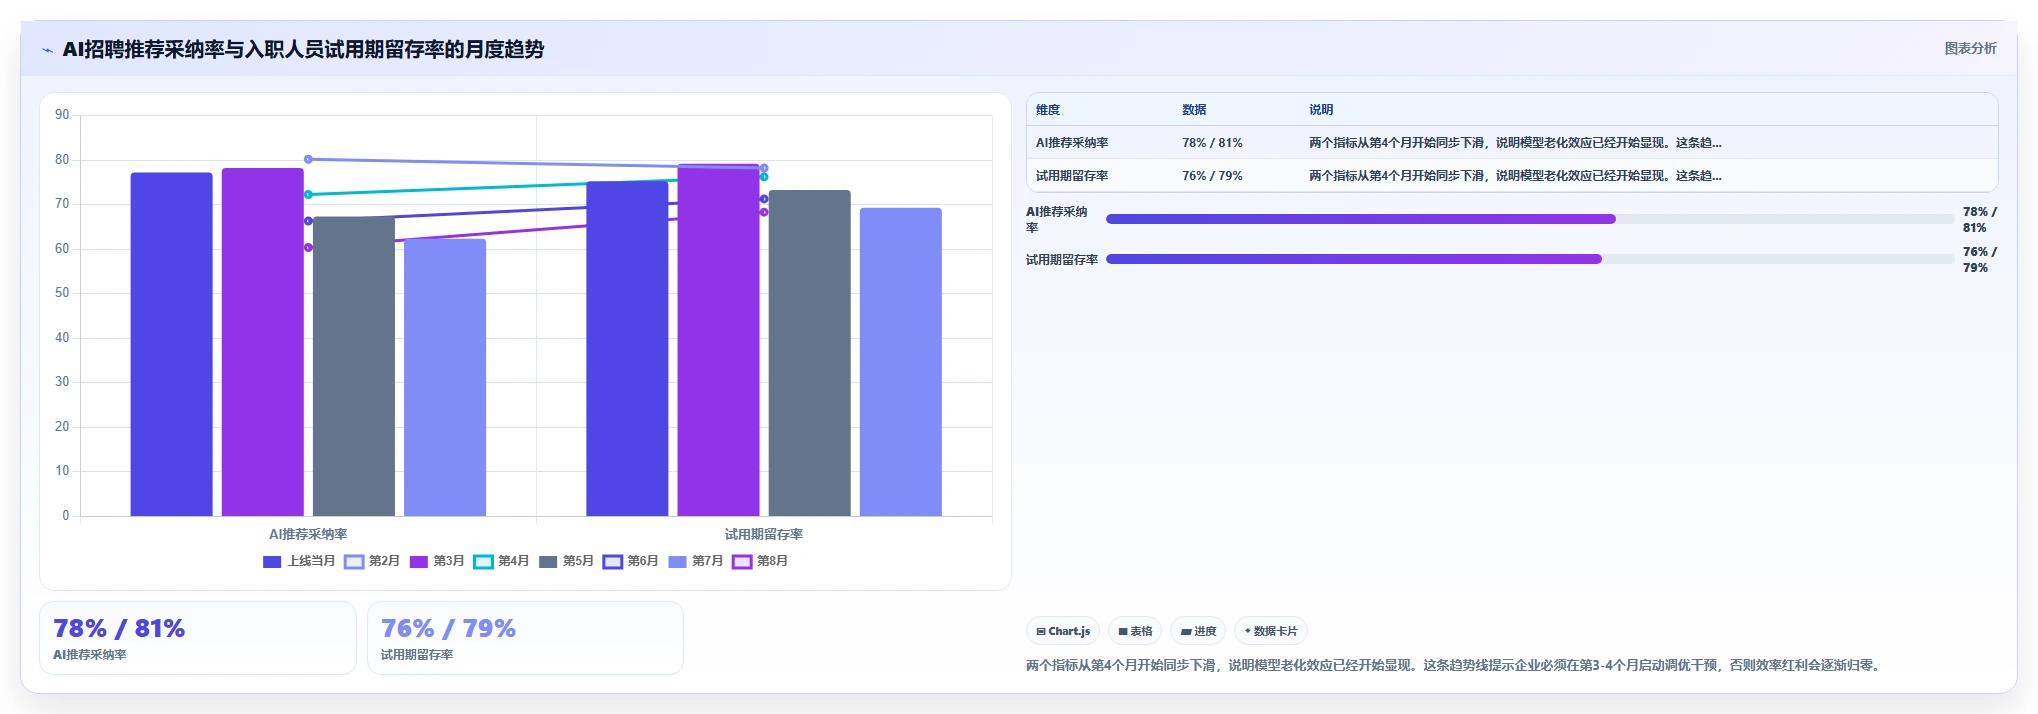The width and height of the screenshot is (2038, 714).
Task: Toggle the 第2月 legend series
Action: pos(371,561)
